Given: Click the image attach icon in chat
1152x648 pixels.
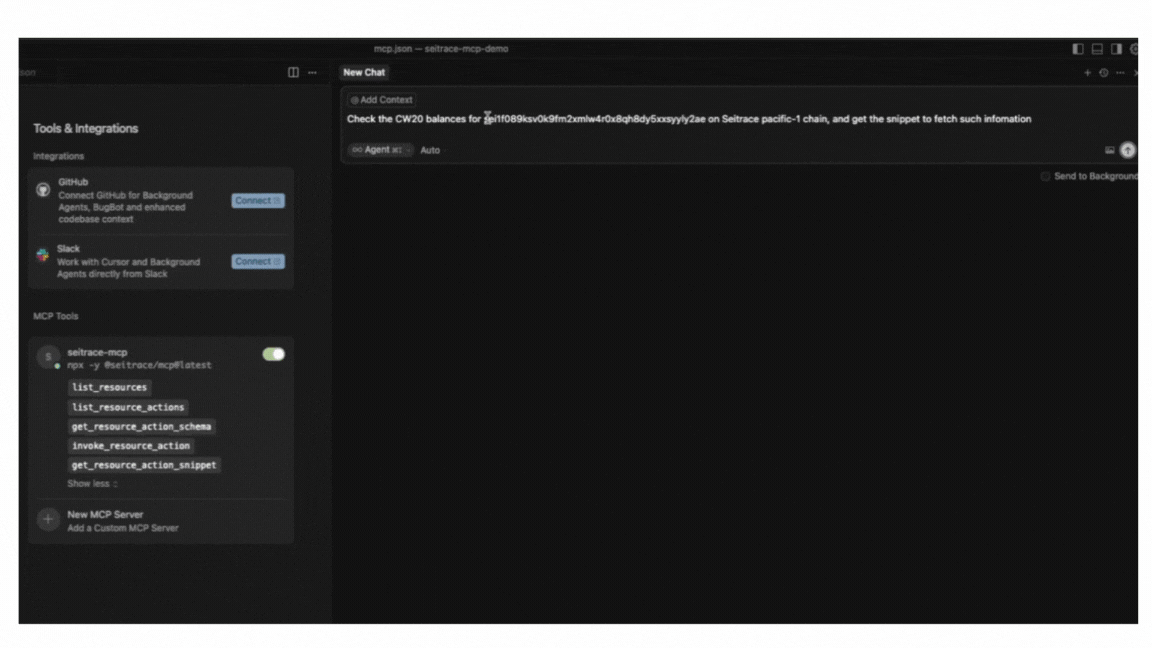Looking at the screenshot, I should (x=1109, y=150).
